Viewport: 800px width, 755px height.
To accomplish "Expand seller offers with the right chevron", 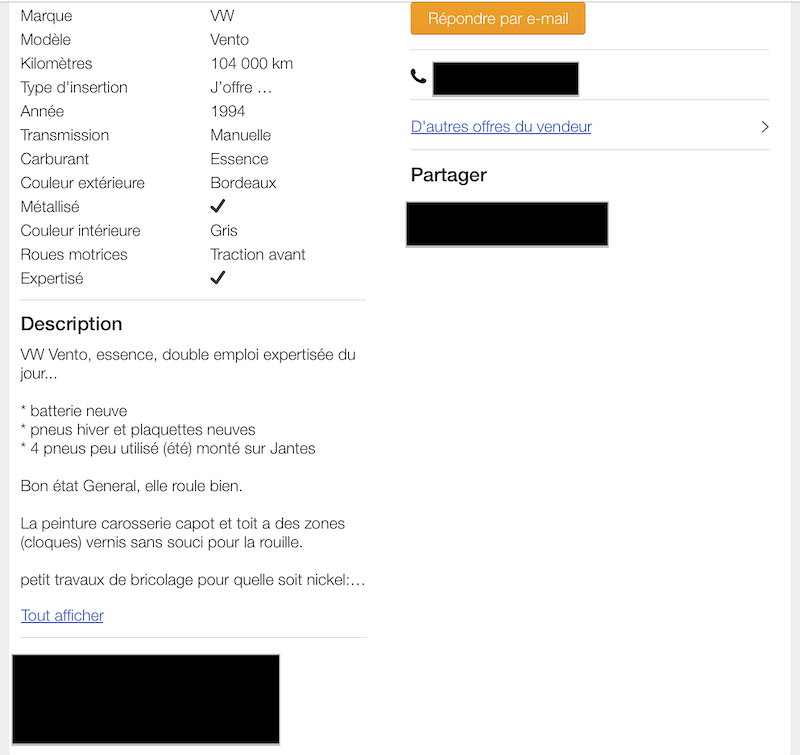I will 764,127.
